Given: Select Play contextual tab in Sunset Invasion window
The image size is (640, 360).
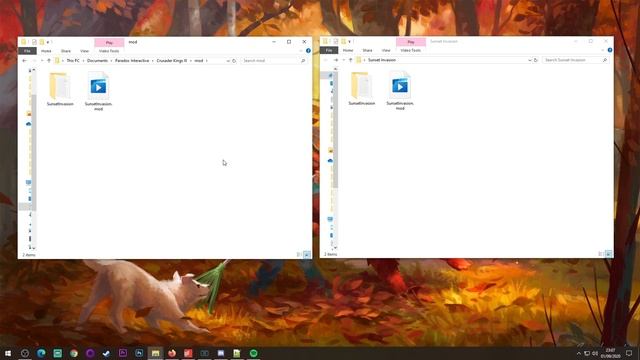Looking at the screenshot, I should pyautogui.click(x=411, y=42).
